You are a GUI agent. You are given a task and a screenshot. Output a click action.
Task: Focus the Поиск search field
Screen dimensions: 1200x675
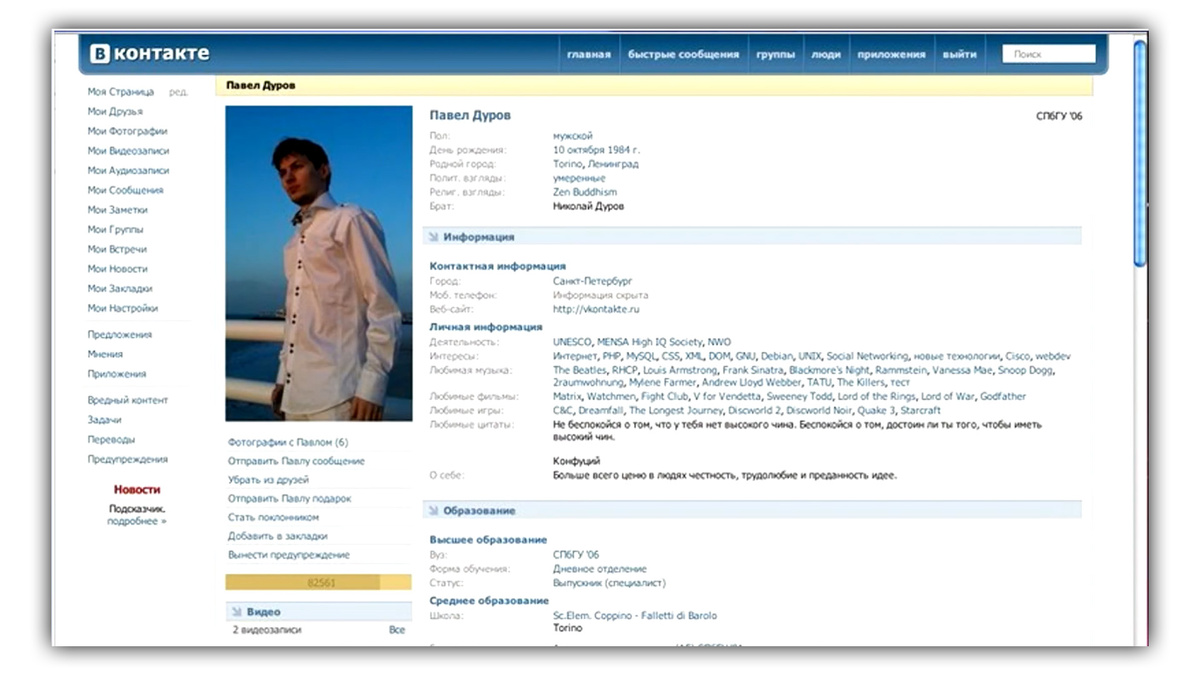click(x=1048, y=54)
